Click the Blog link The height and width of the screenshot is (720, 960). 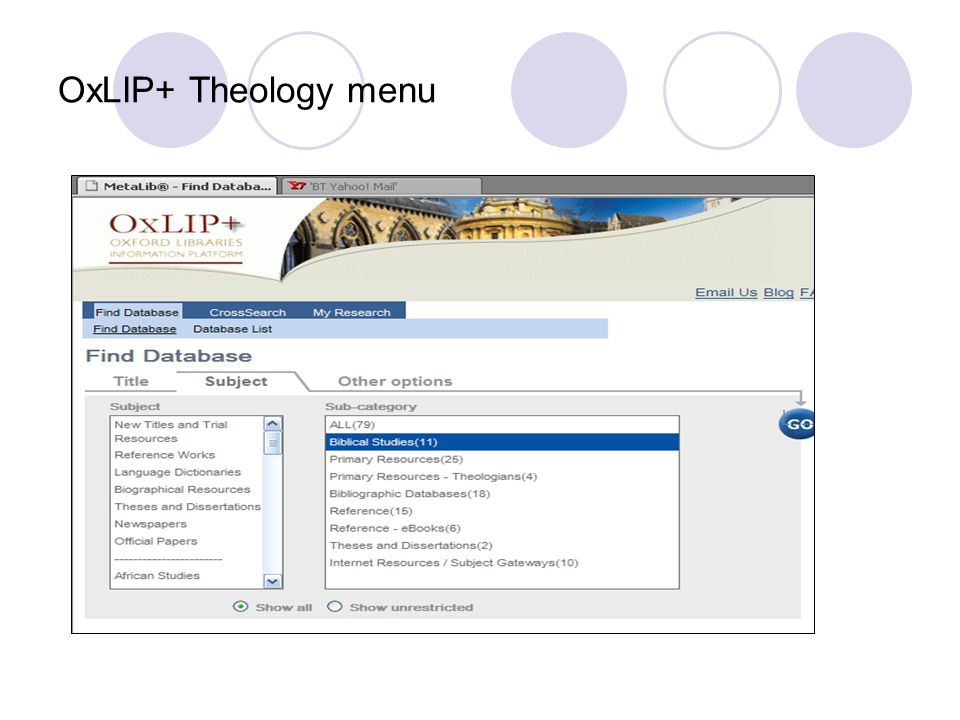pos(779,292)
